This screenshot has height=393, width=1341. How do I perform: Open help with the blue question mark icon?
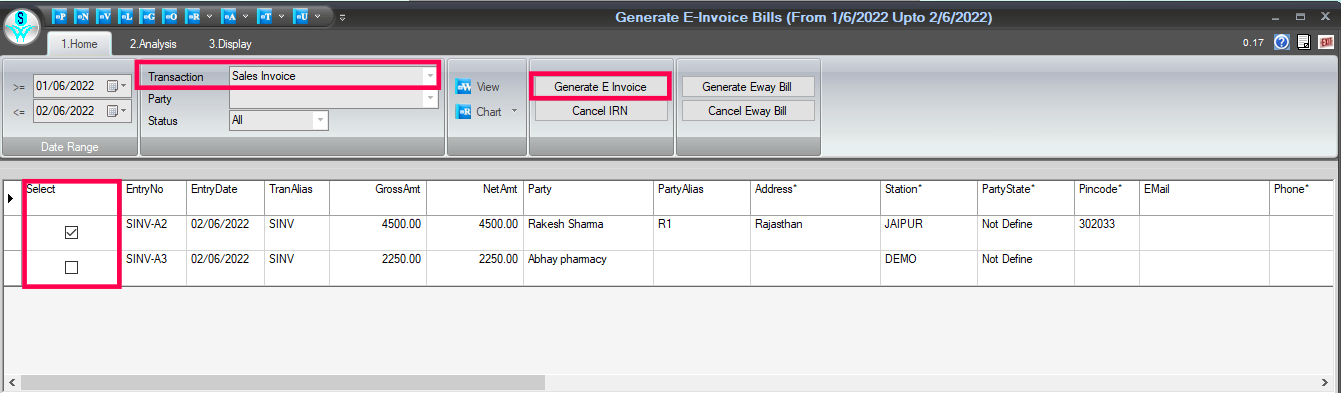click(x=1281, y=43)
